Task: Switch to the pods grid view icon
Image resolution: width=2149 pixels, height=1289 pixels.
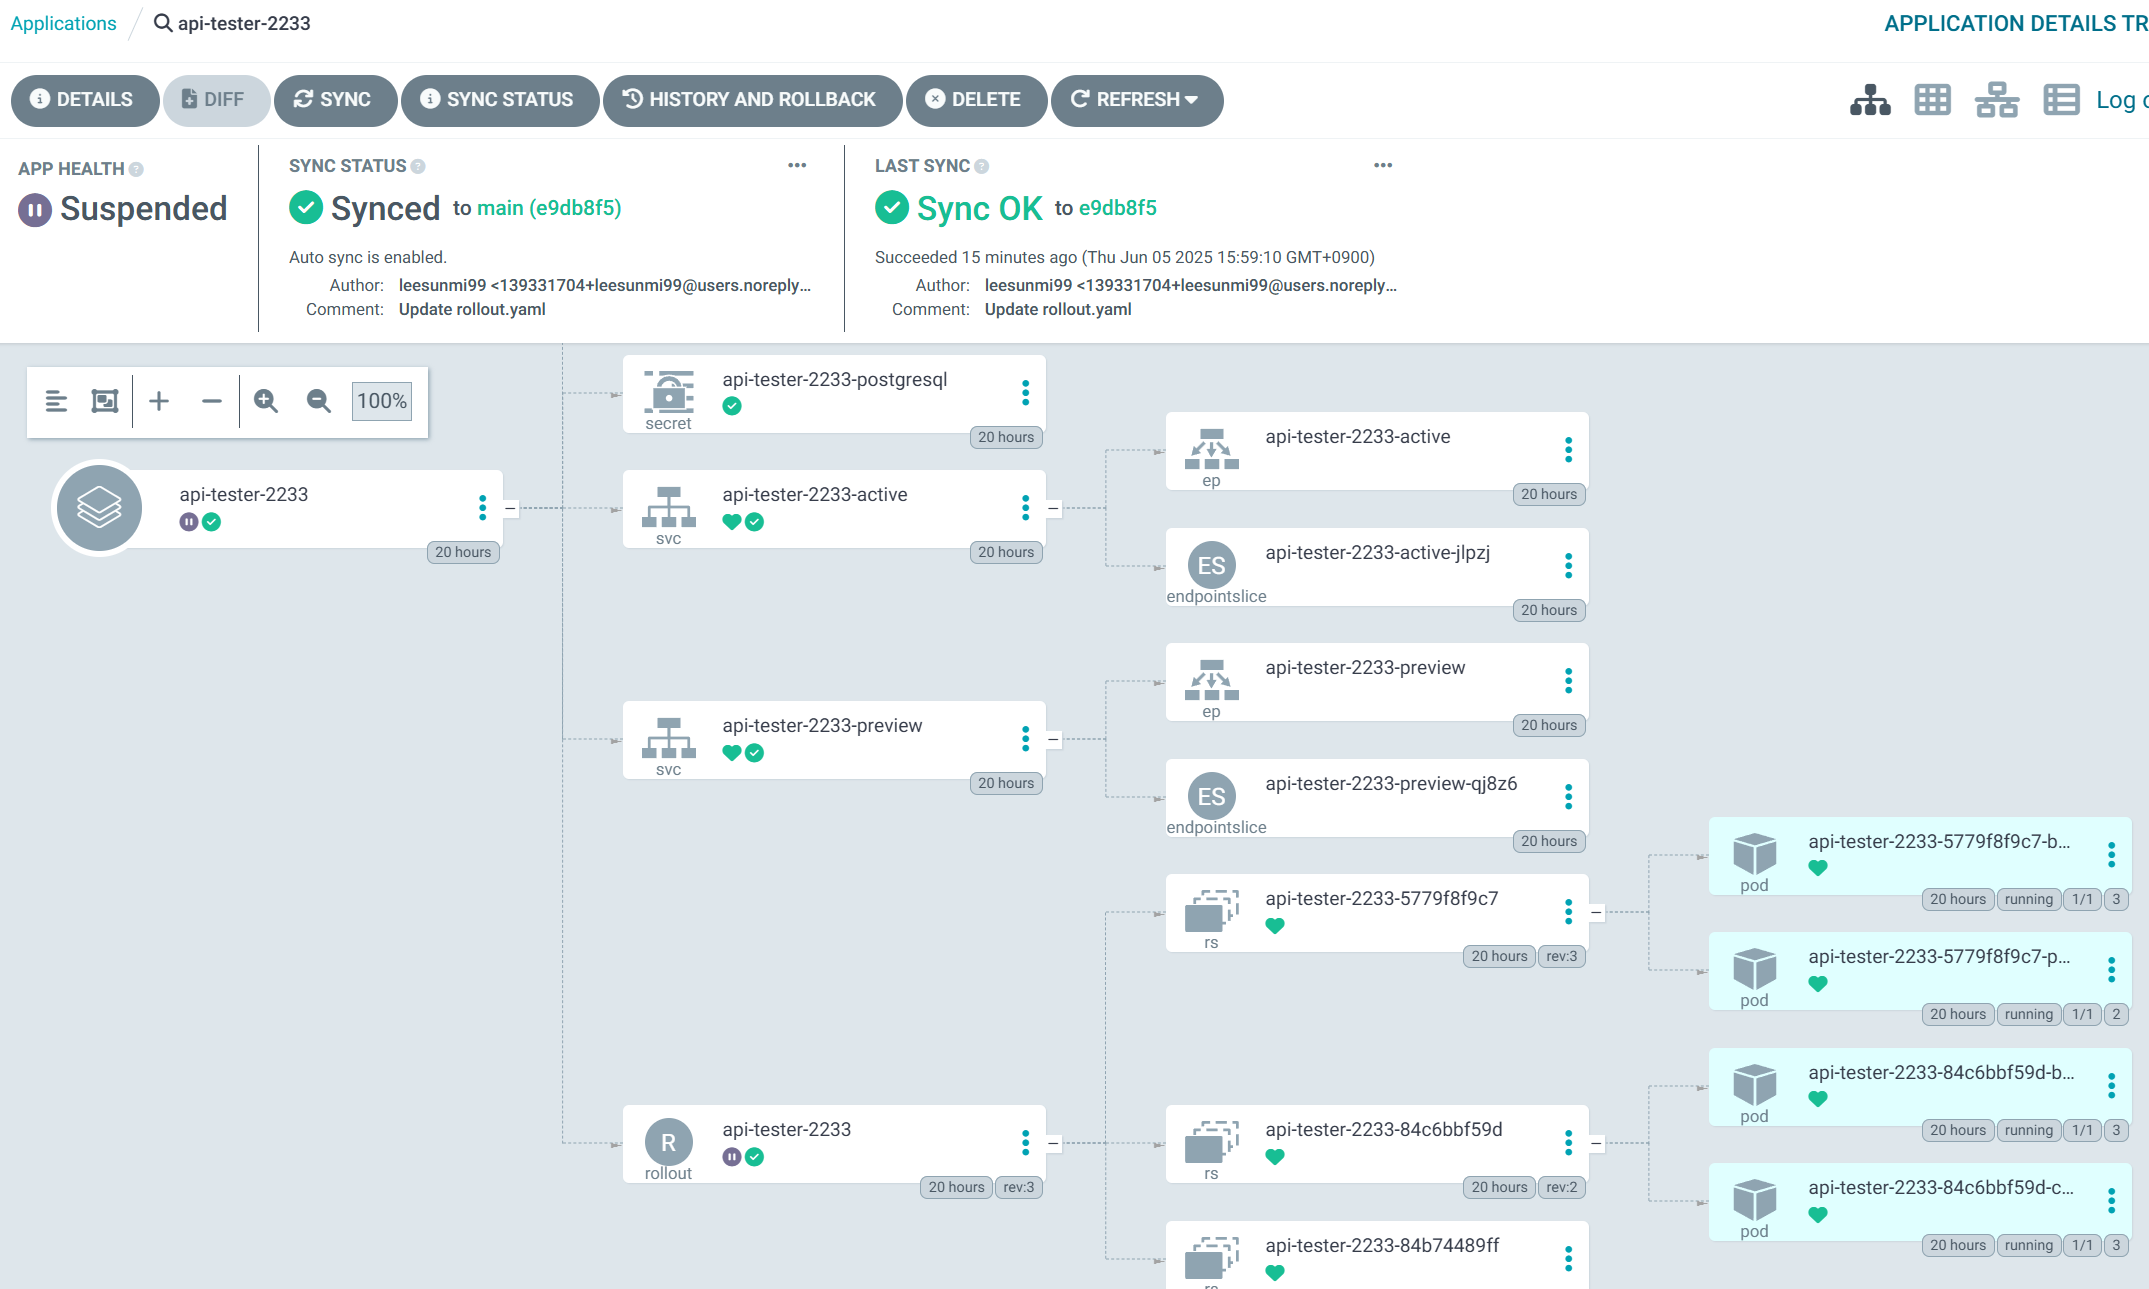Action: 1932,100
